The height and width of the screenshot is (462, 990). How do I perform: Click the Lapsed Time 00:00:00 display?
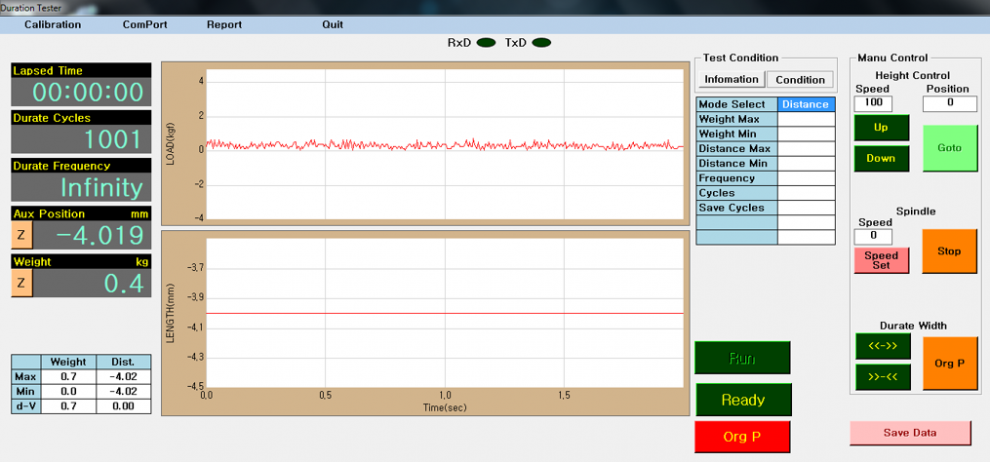pyautogui.click(x=81, y=92)
